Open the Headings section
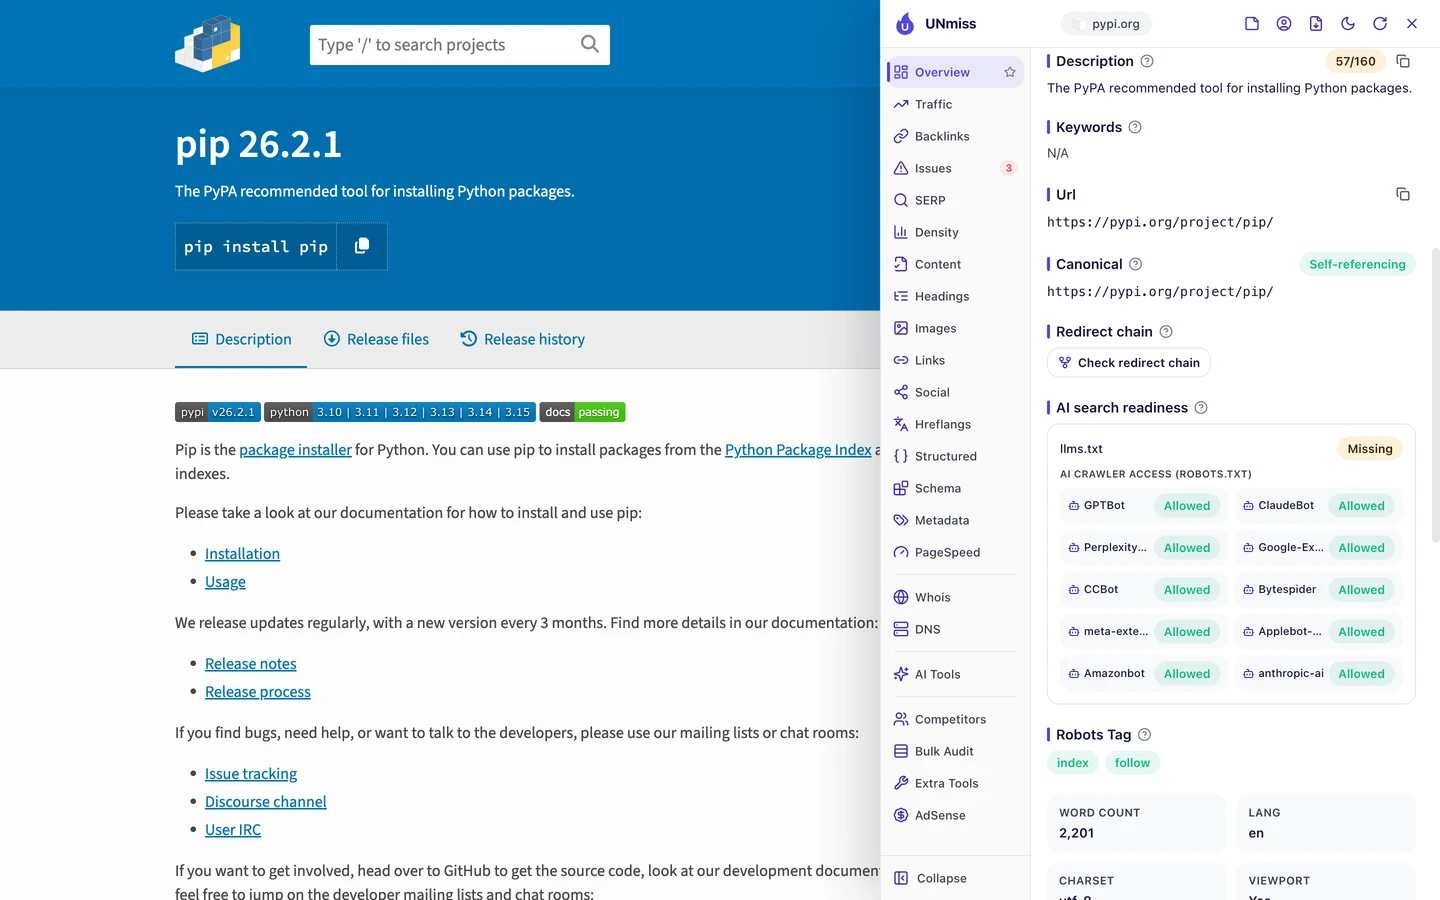This screenshot has height=900, width=1440. (x=955, y=296)
